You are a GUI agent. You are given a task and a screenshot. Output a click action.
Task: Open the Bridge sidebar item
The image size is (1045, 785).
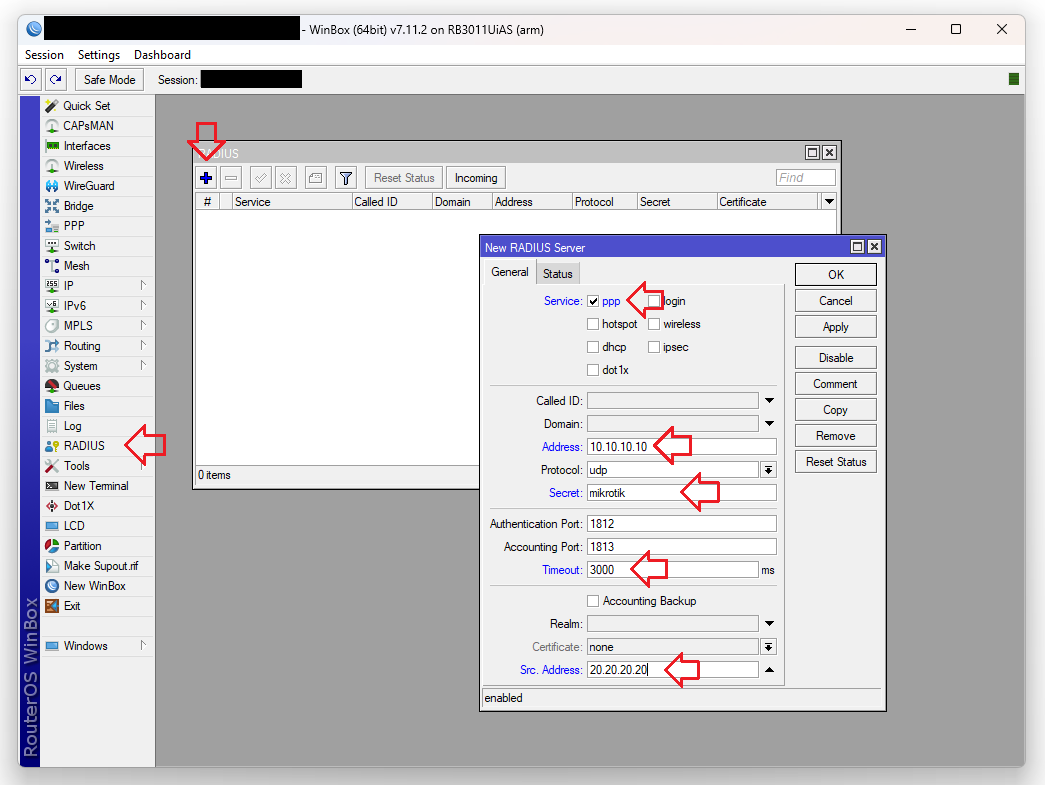(78, 206)
